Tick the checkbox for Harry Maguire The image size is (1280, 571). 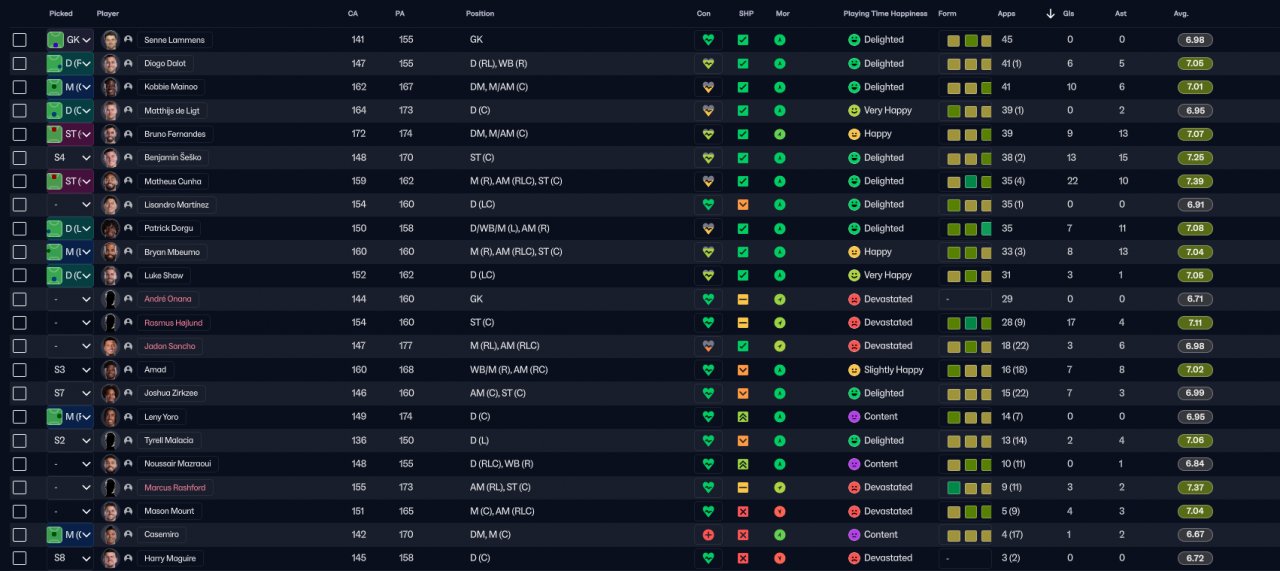coord(20,558)
